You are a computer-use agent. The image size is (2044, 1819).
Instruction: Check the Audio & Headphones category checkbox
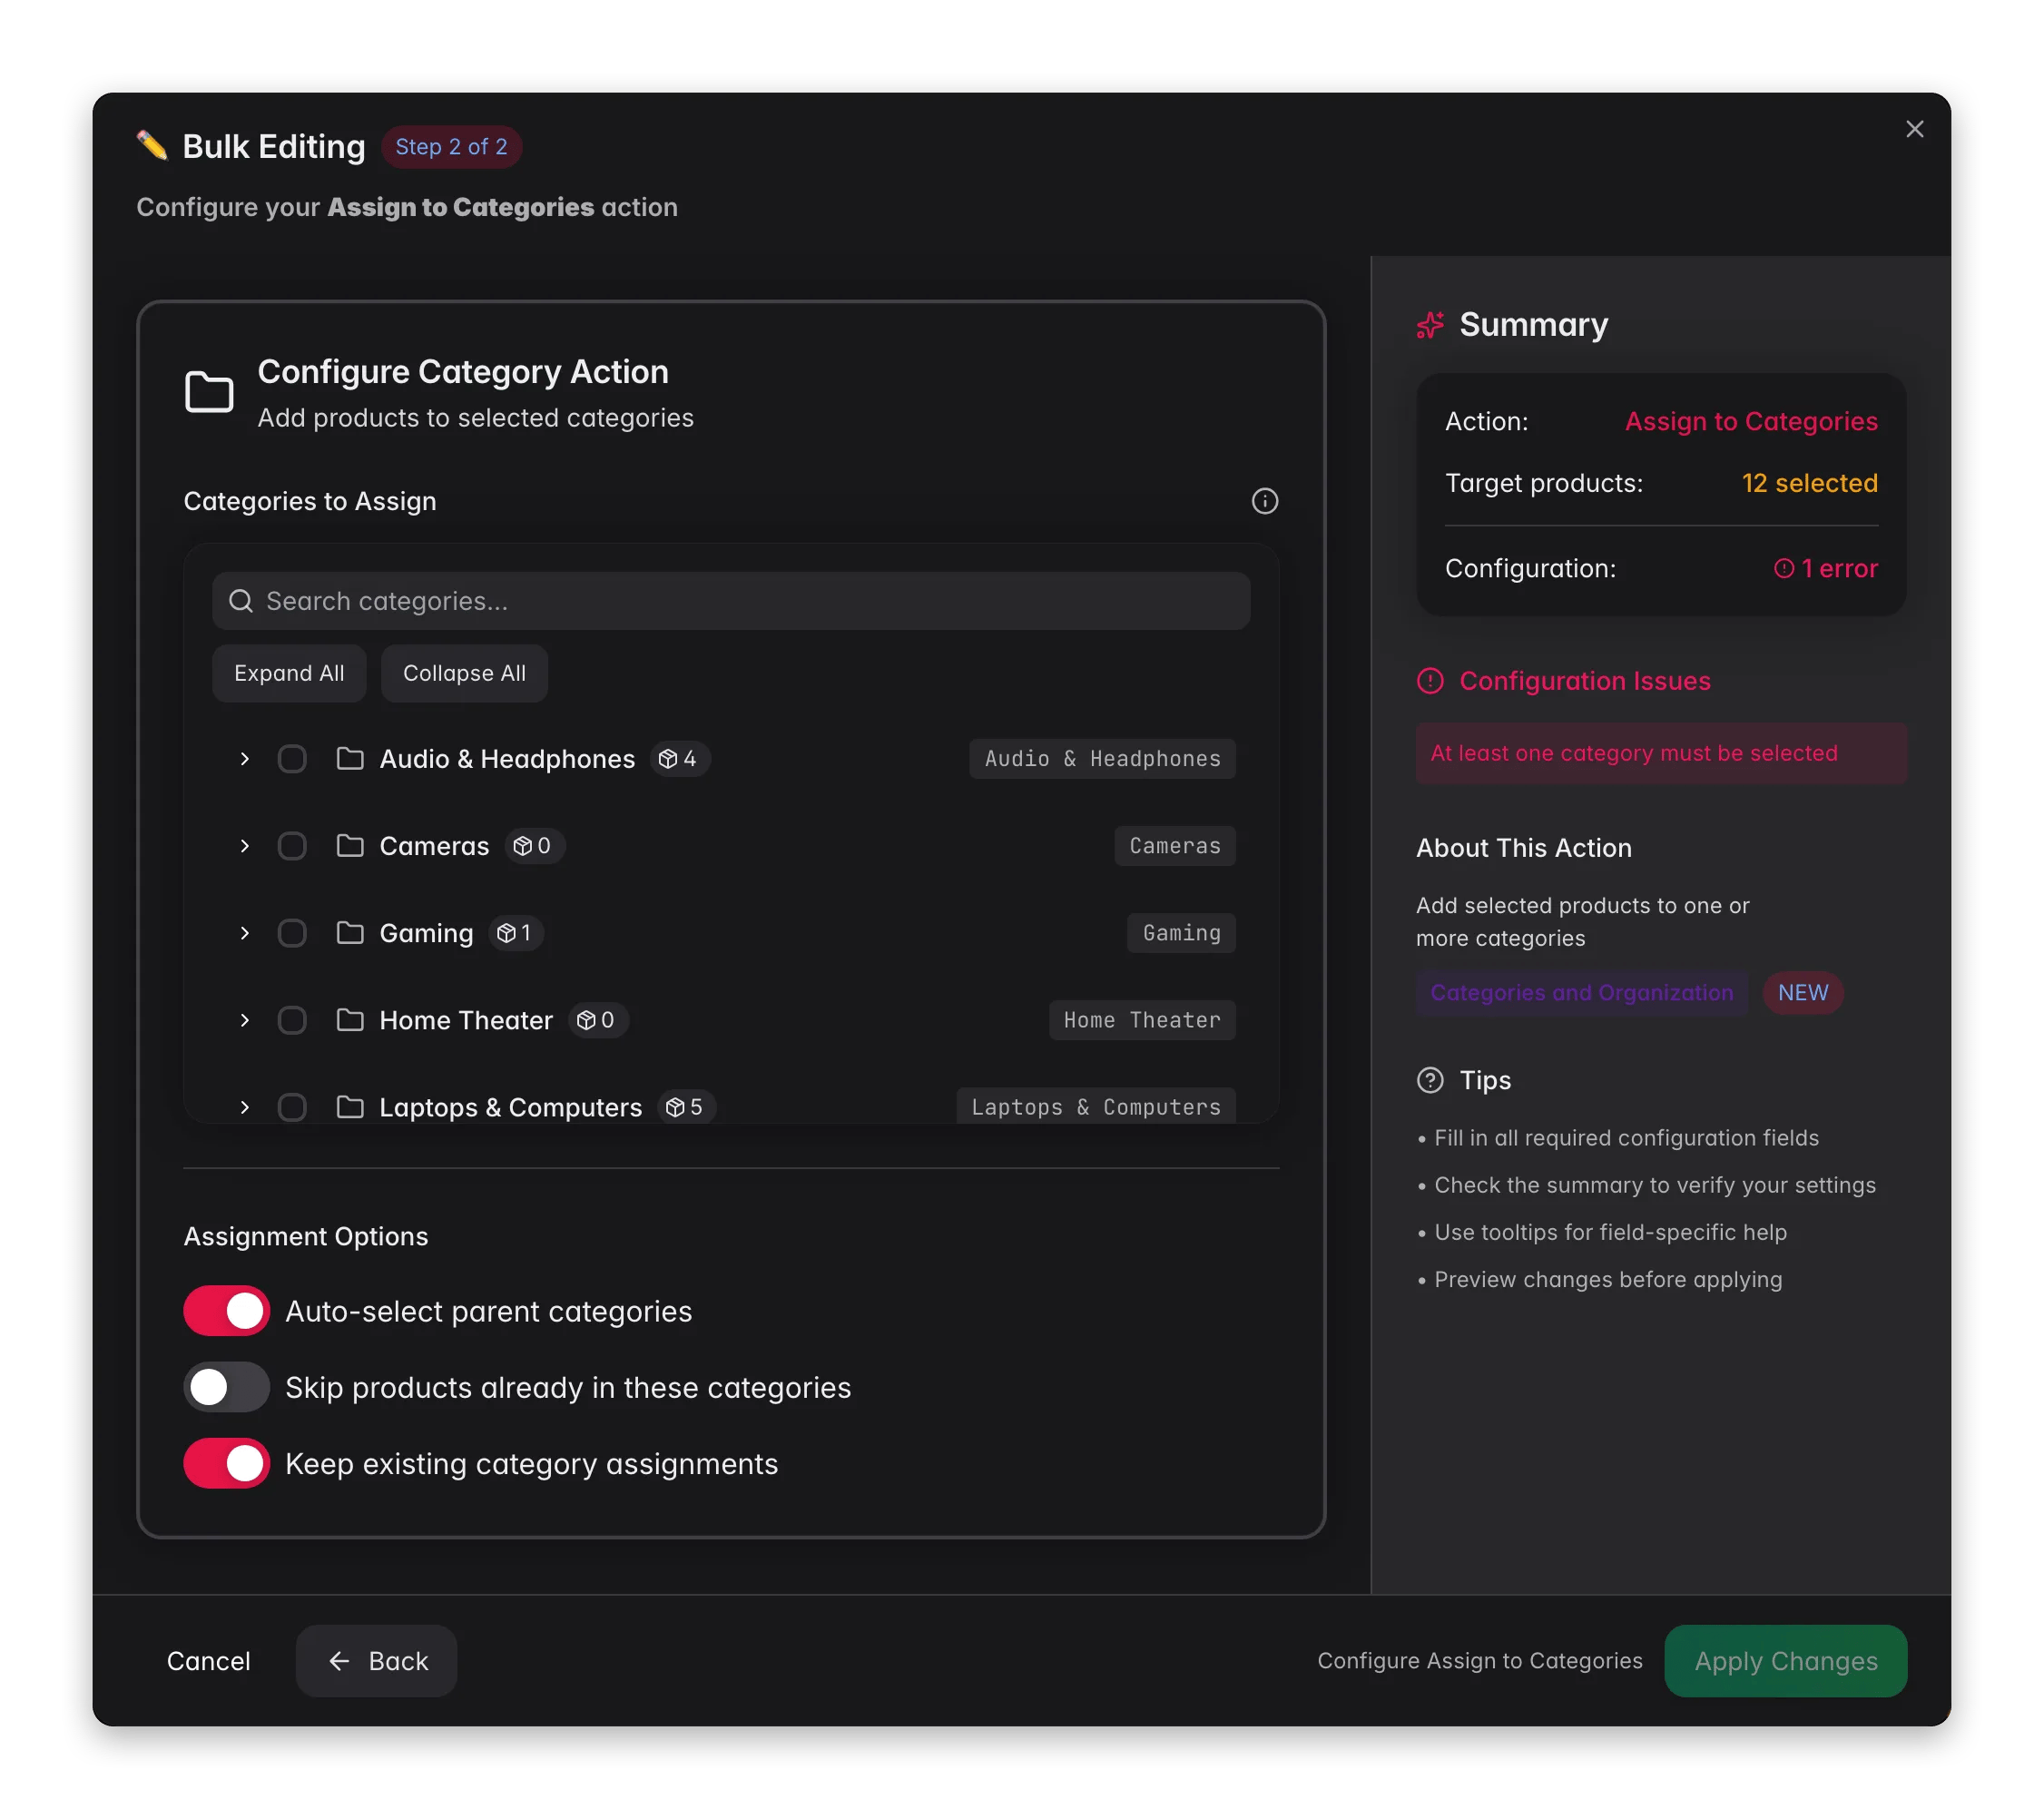[292, 759]
